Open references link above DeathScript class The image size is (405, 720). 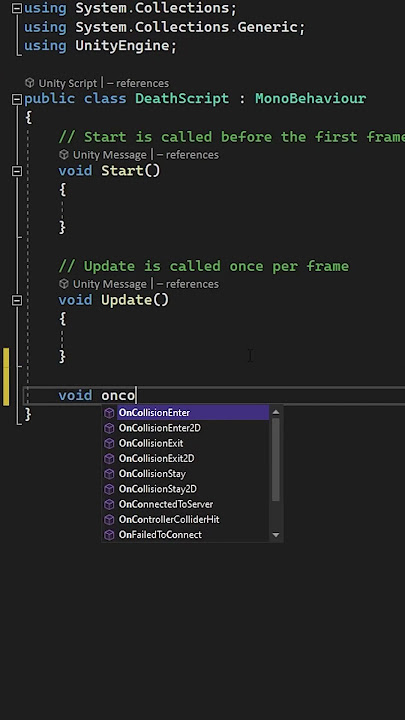point(138,83)
